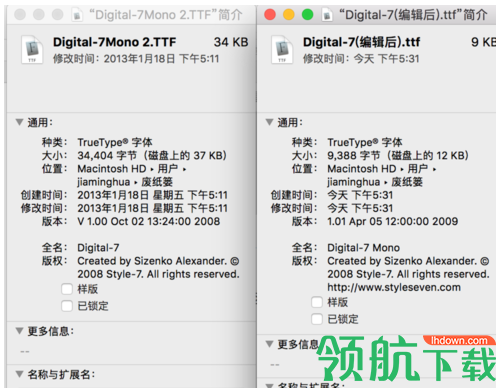Close the Digital-7(编辑后).ttf info window
The height and width of the screenshot is (388, 496).
pyautogui.click(x=270, y=15)
